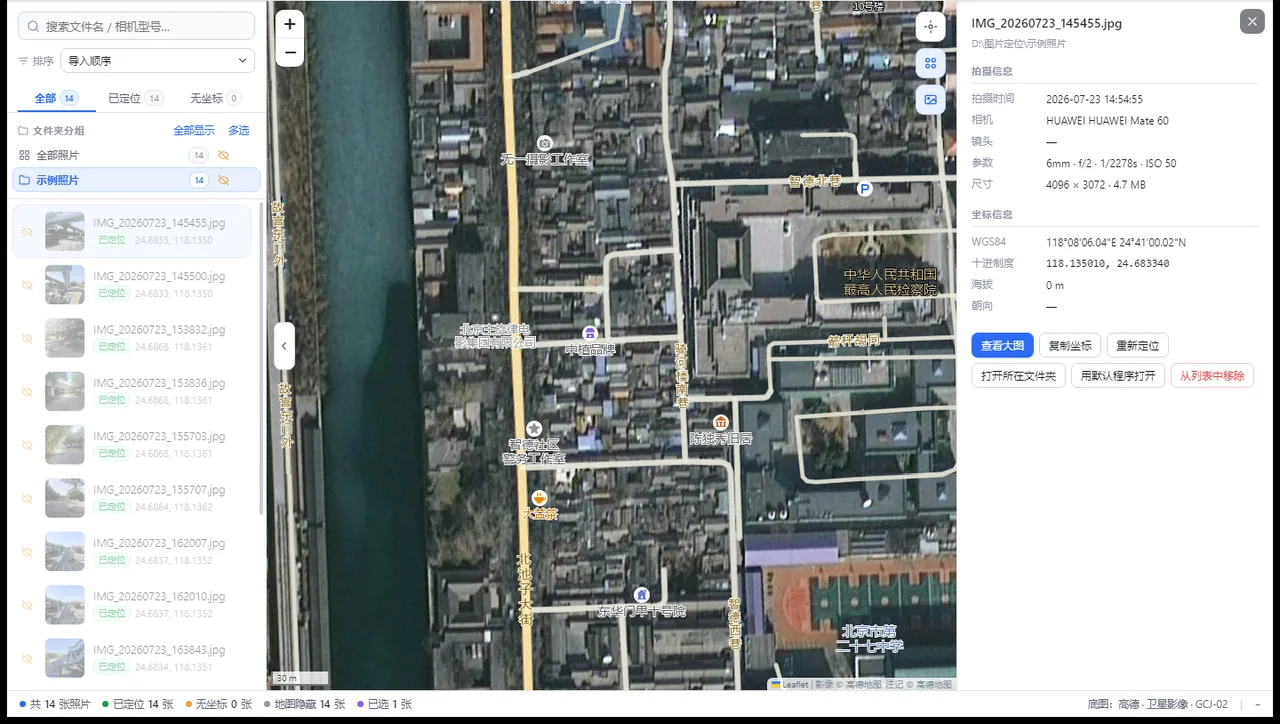
Task: Click the 打开所在文件夹 button
Action: pyautogui.click(x=1018, y=376)
